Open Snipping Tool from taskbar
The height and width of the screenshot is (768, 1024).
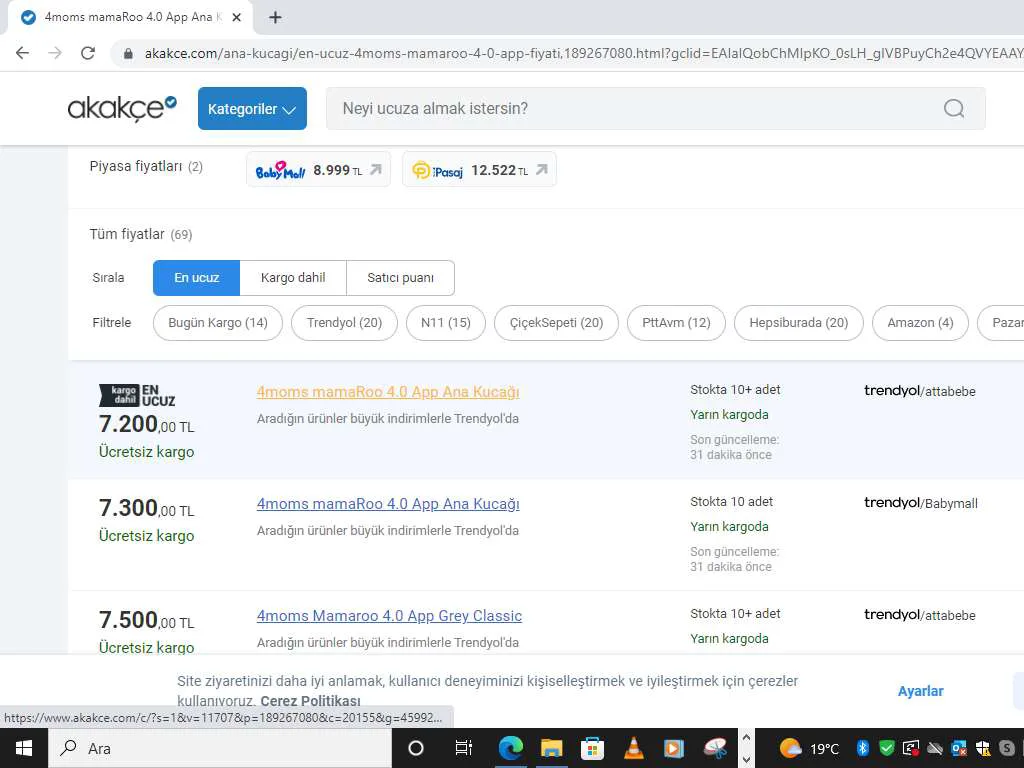[x=715, y=748]
